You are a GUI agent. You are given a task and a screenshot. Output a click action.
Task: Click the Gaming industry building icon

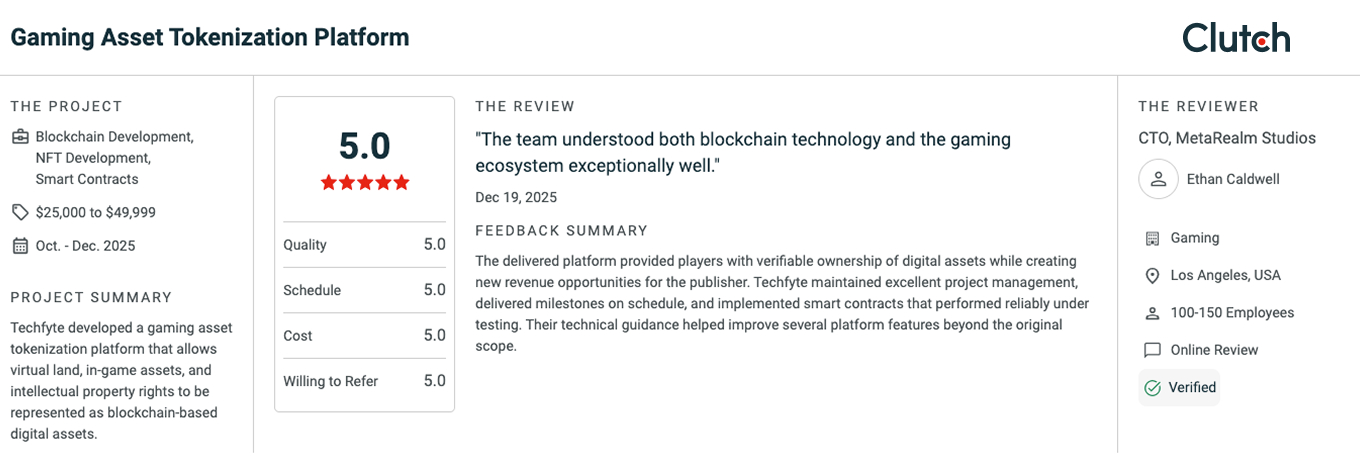tap(1152, 238)
